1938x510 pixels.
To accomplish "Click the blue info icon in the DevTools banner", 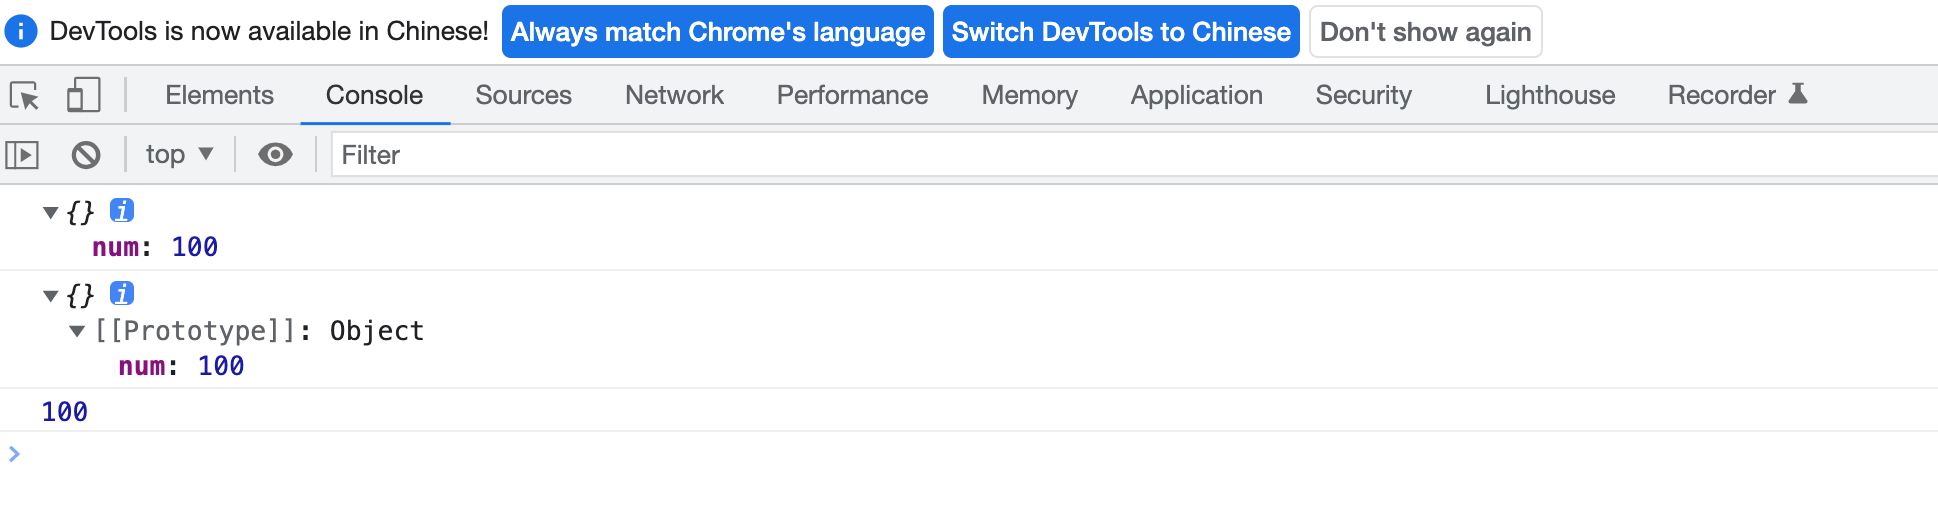I will click(x=21, y=31).
